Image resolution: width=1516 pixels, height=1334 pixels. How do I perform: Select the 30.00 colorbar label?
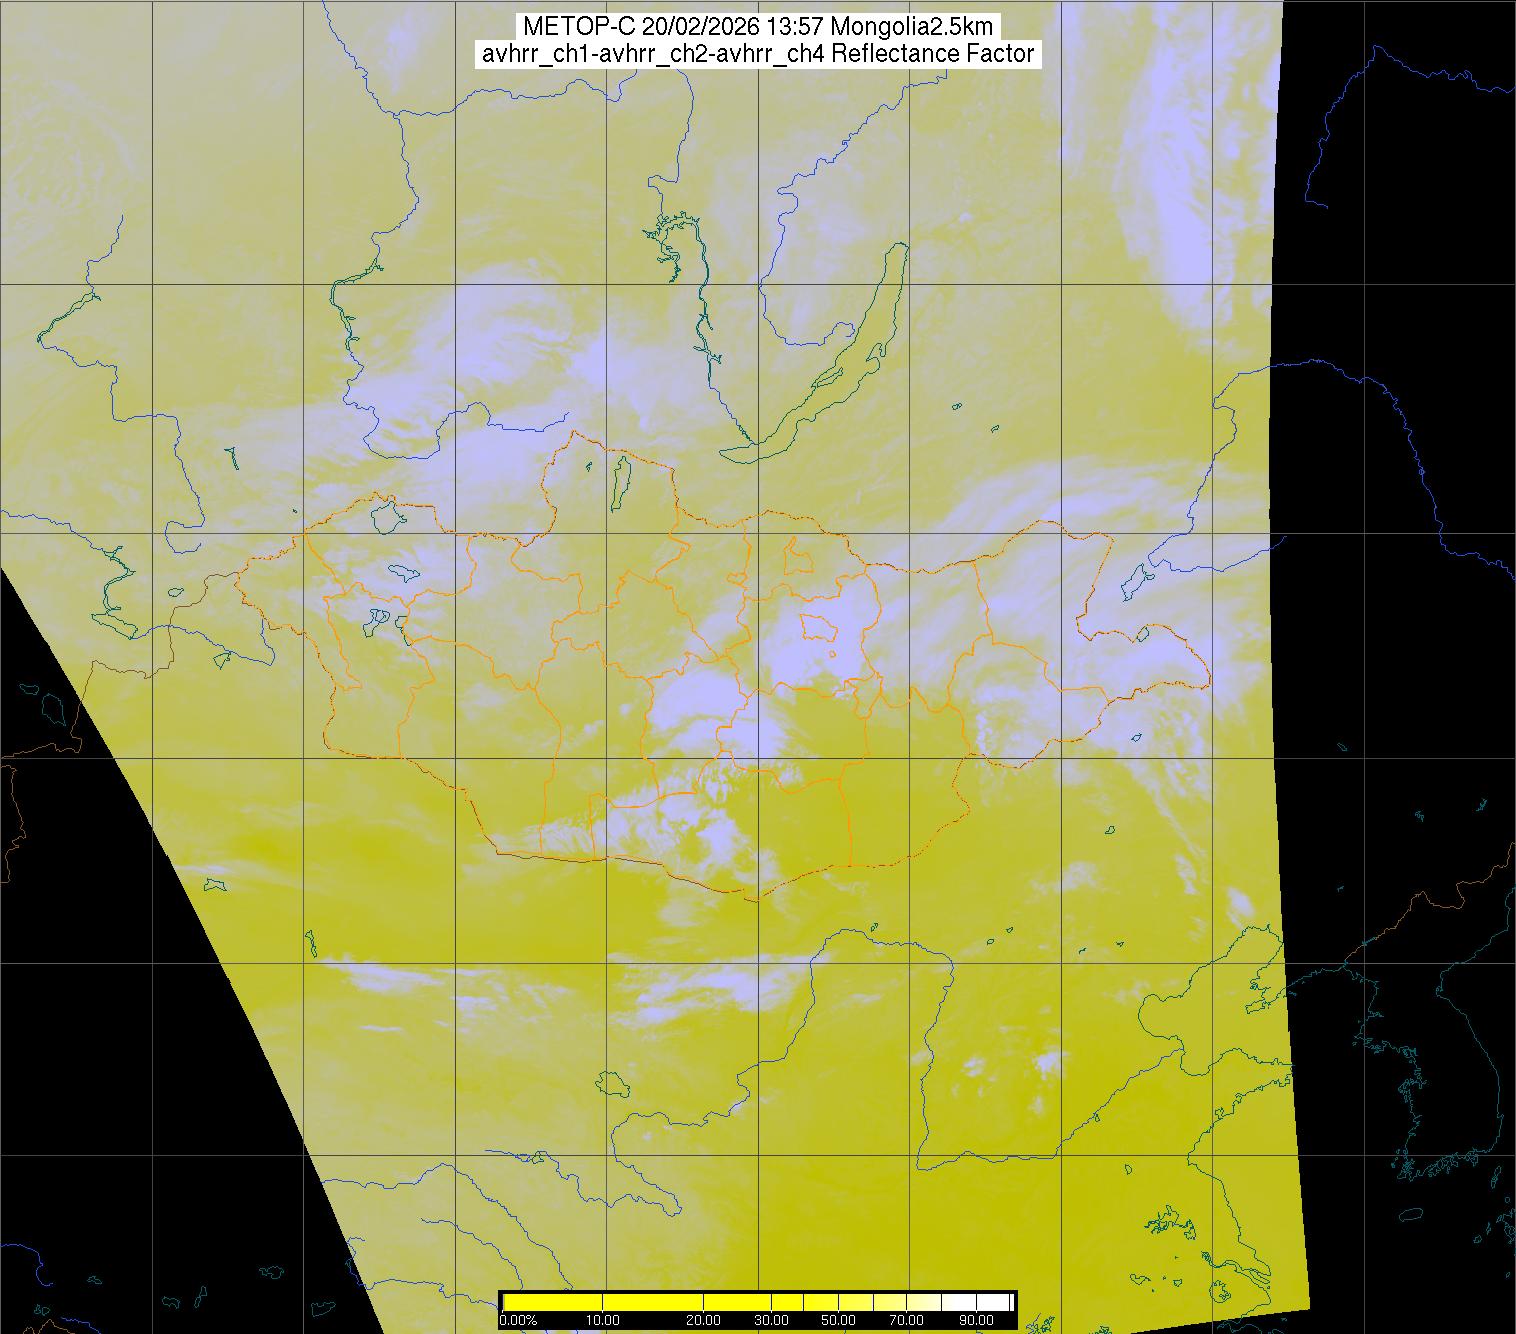tap(771, 1321)
